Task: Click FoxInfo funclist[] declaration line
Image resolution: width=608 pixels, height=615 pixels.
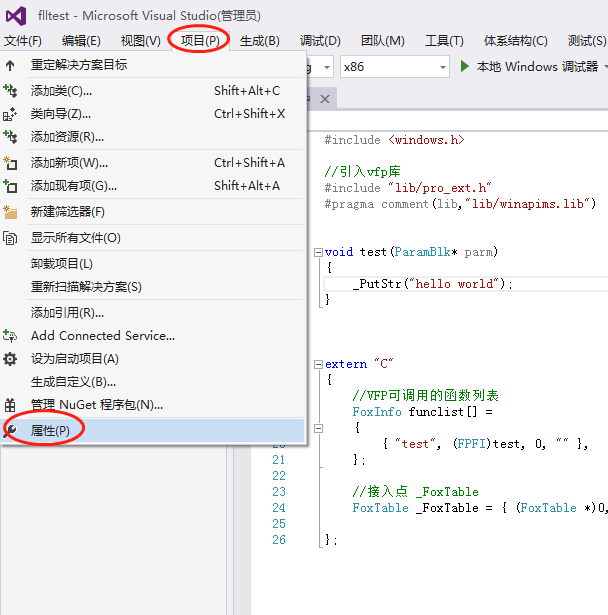Action: click(422, 412)
